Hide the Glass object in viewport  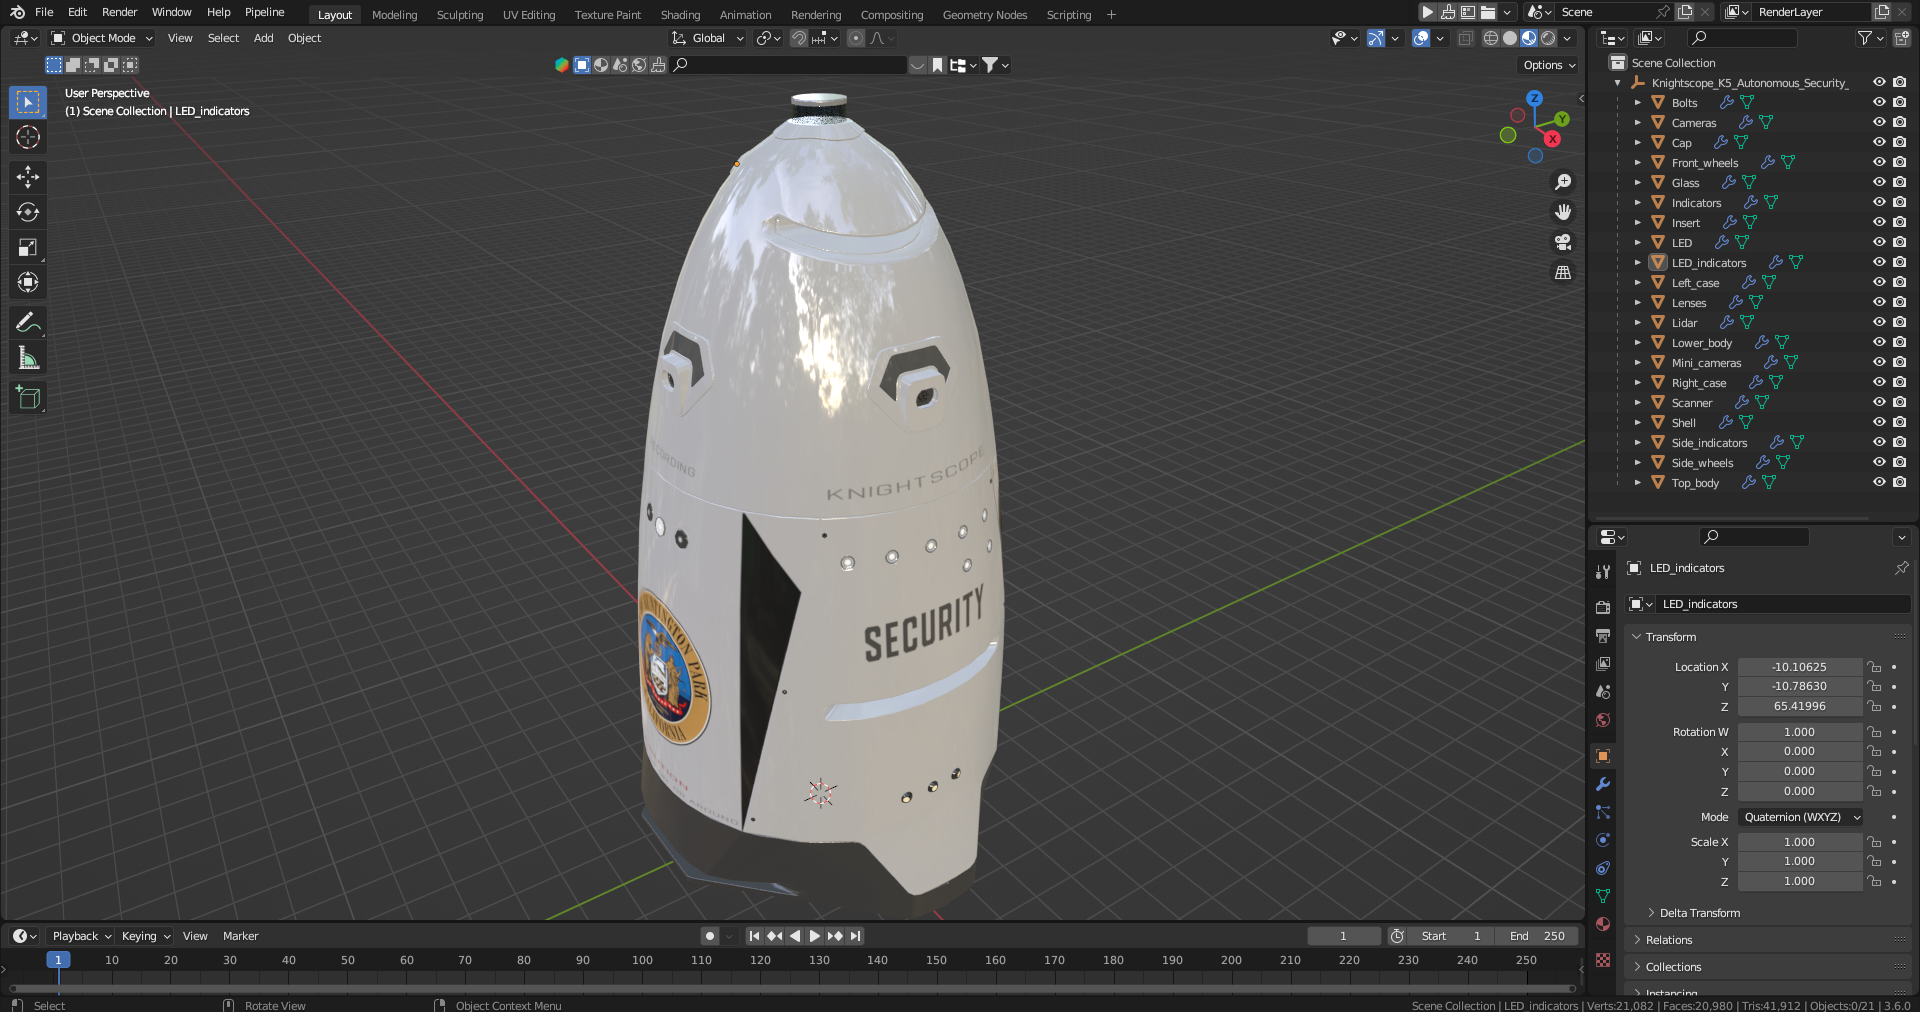[1879, 182]
